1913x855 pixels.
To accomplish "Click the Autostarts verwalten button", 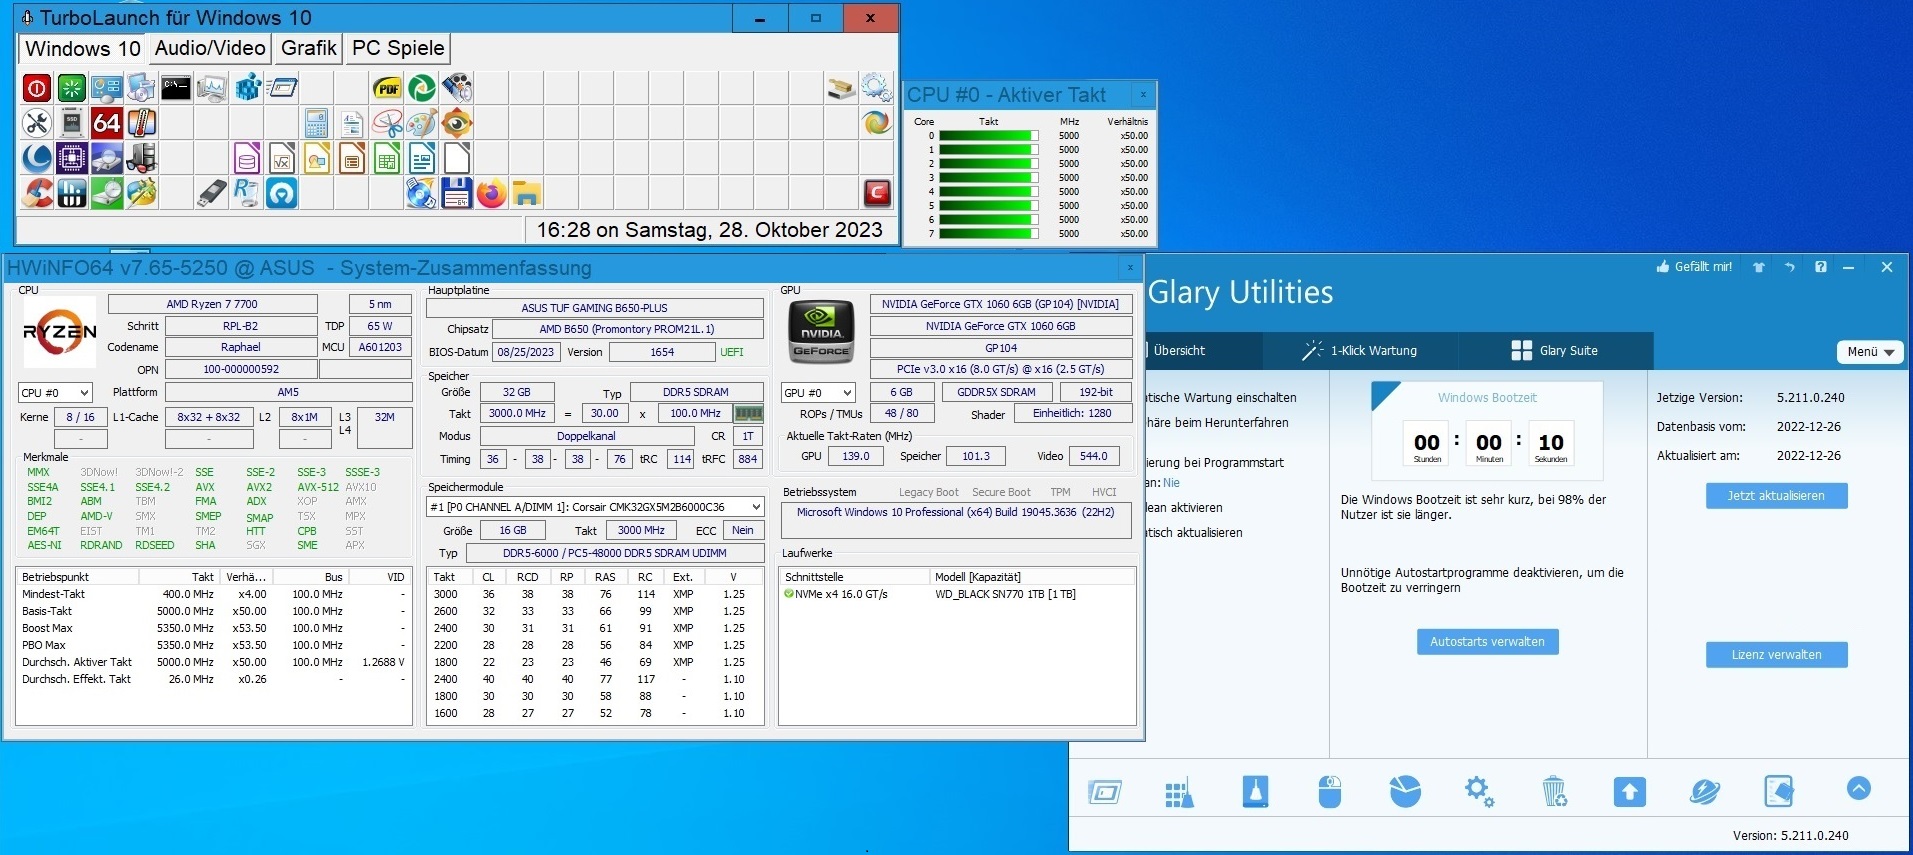I will (x=1487, y=642).
